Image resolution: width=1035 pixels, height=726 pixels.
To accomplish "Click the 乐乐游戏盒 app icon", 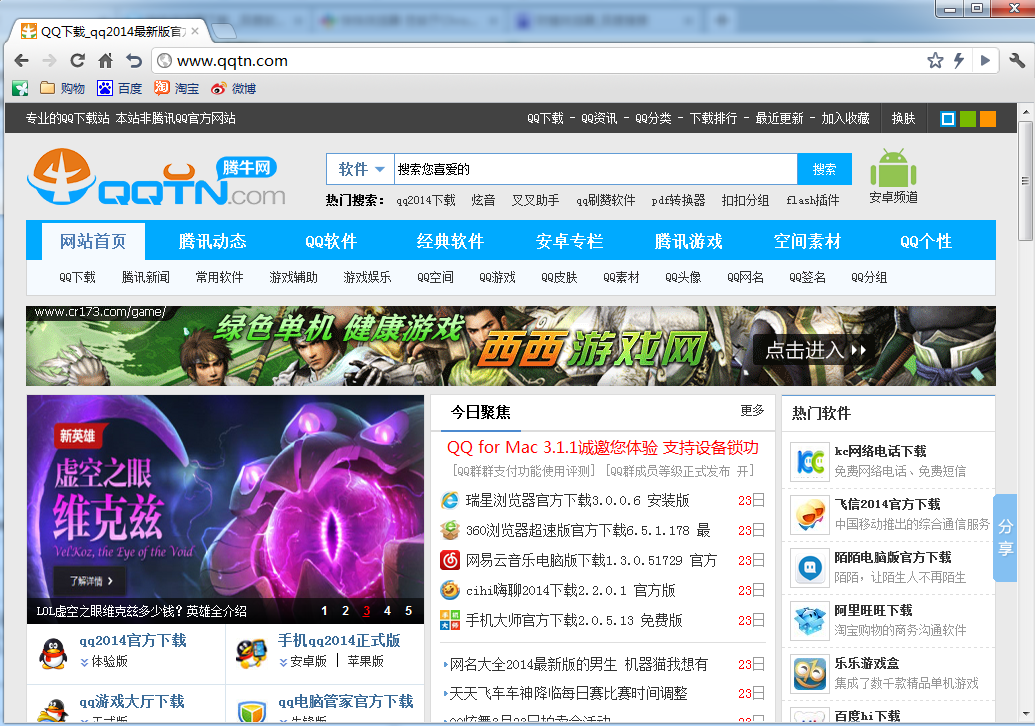I will pos(810,673).
